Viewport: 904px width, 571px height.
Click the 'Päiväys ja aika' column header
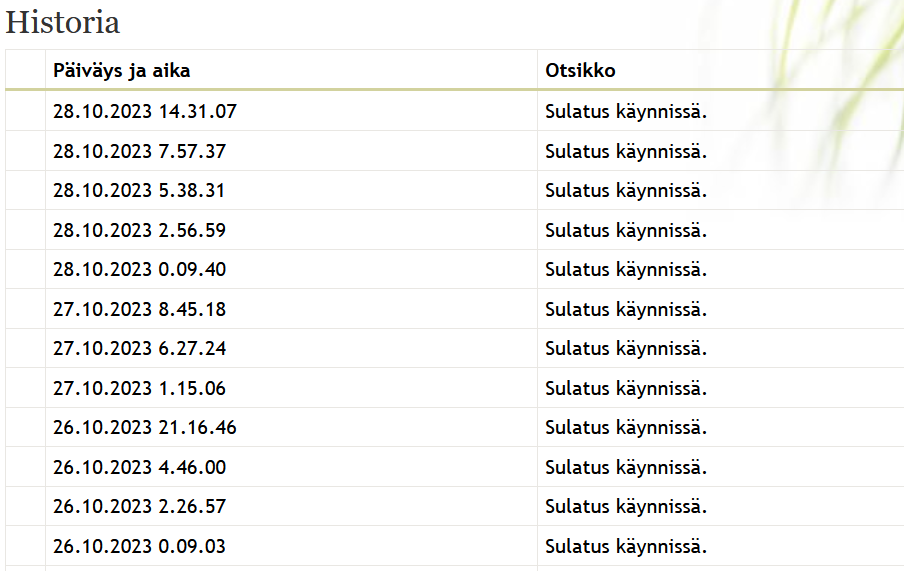[122, 71]
